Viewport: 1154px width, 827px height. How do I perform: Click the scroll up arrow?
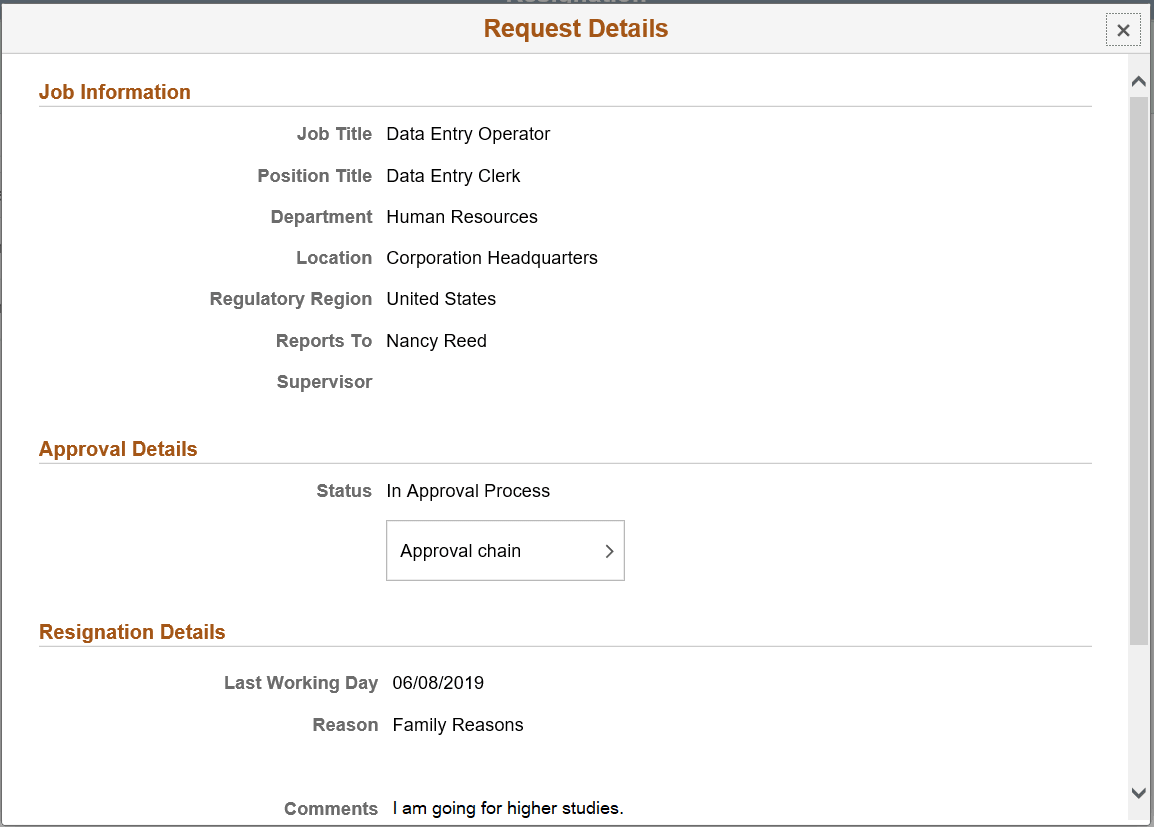click(1138, 80)
